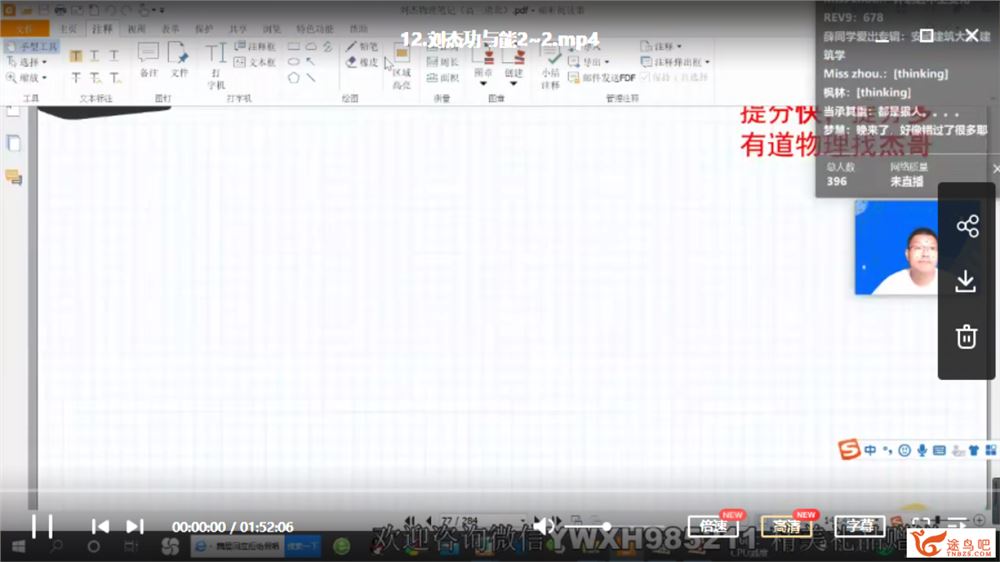Screen dimensions: 1000x562
Task: Click the input method microphone icon
Action: coord(922,450)
